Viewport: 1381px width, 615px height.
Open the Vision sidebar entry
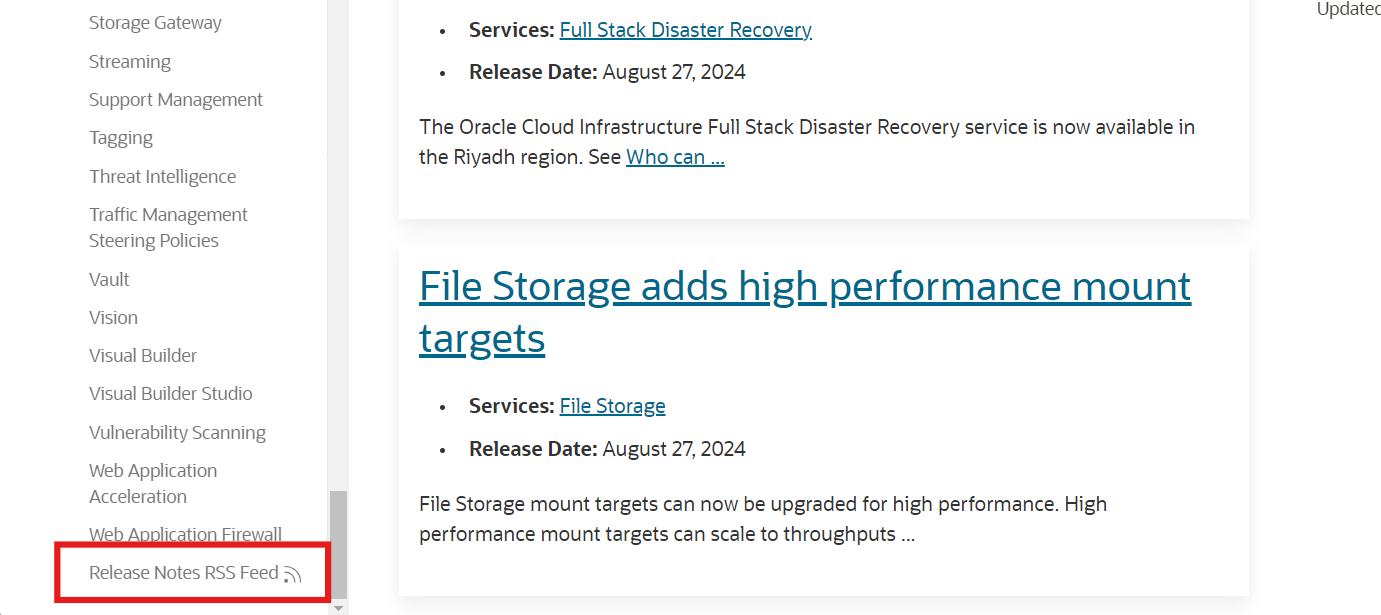point(113,318)
